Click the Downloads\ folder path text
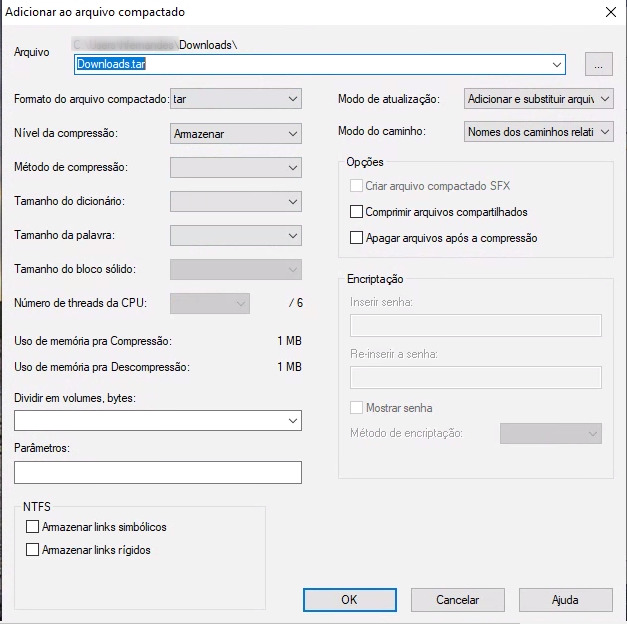This screenshot has height=624, width=627. [x=208, y=45]
